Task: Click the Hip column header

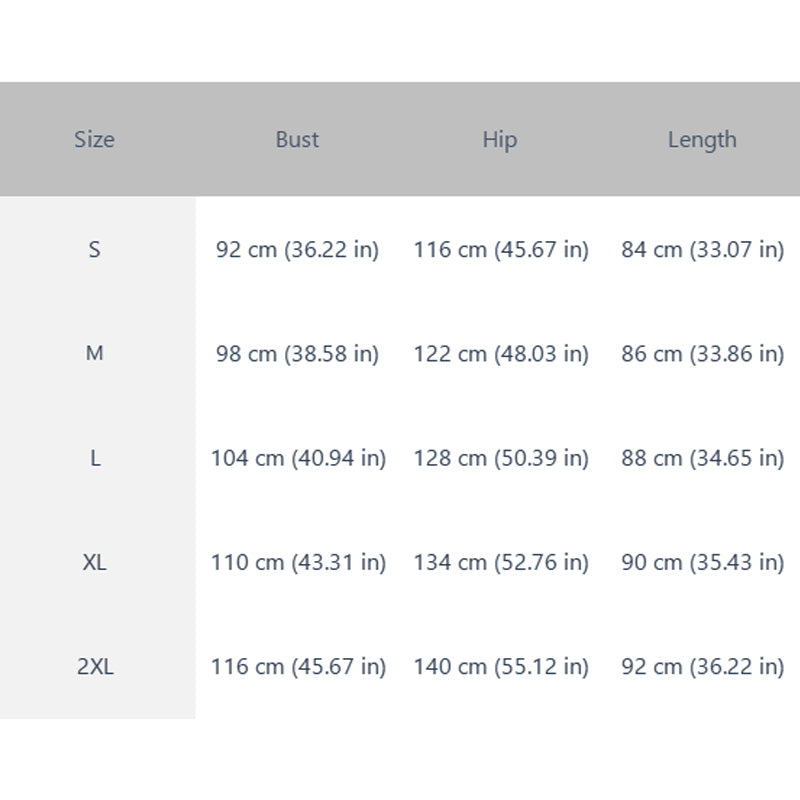Action: pyautogui.click(x=500, y=140)
